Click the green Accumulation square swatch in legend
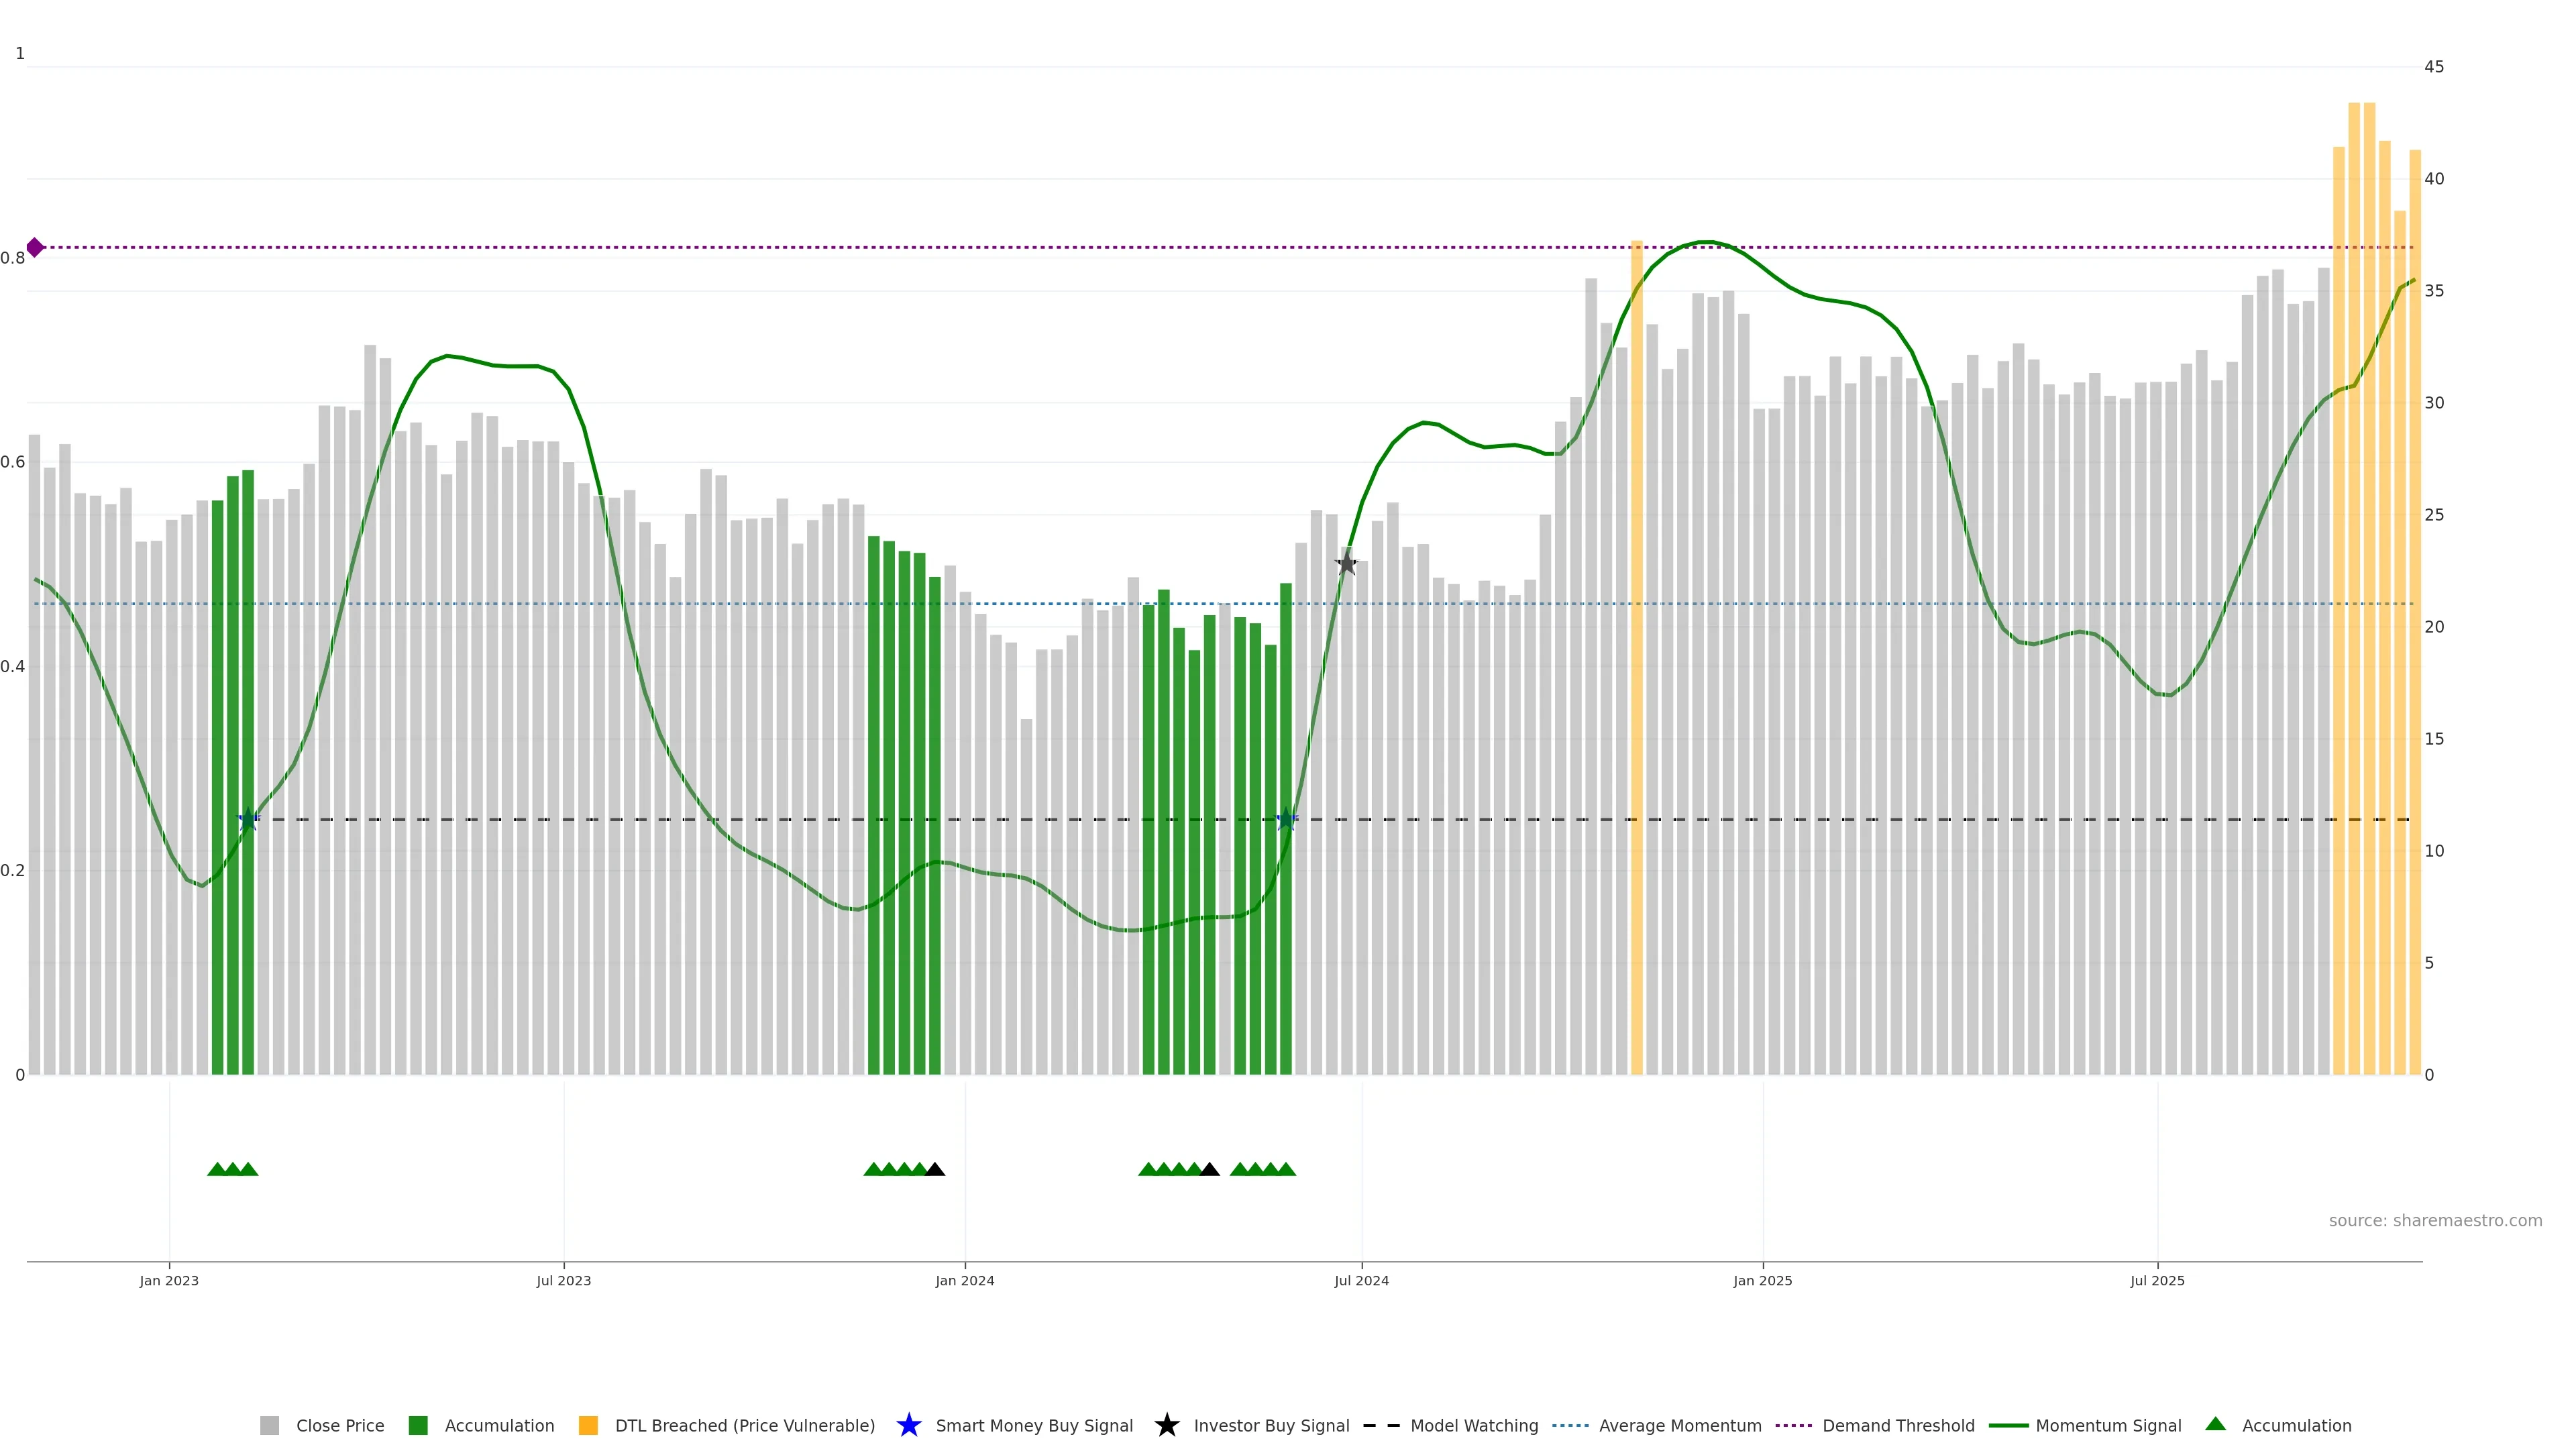Screen dimensions: 2576x1449 (418, 1425)
